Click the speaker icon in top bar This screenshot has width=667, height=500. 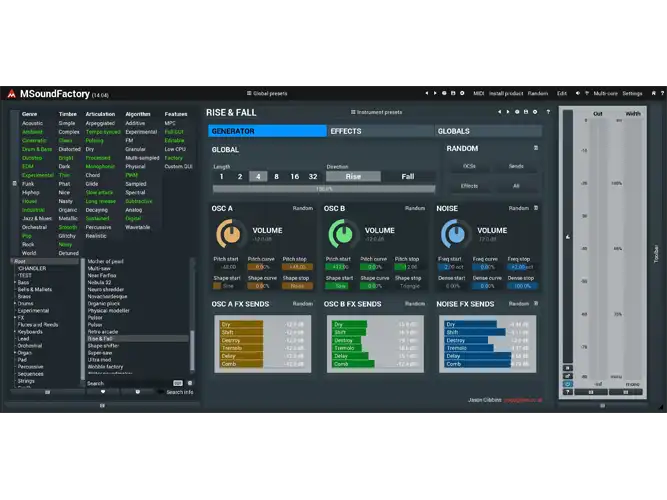(x=578, y=93)
